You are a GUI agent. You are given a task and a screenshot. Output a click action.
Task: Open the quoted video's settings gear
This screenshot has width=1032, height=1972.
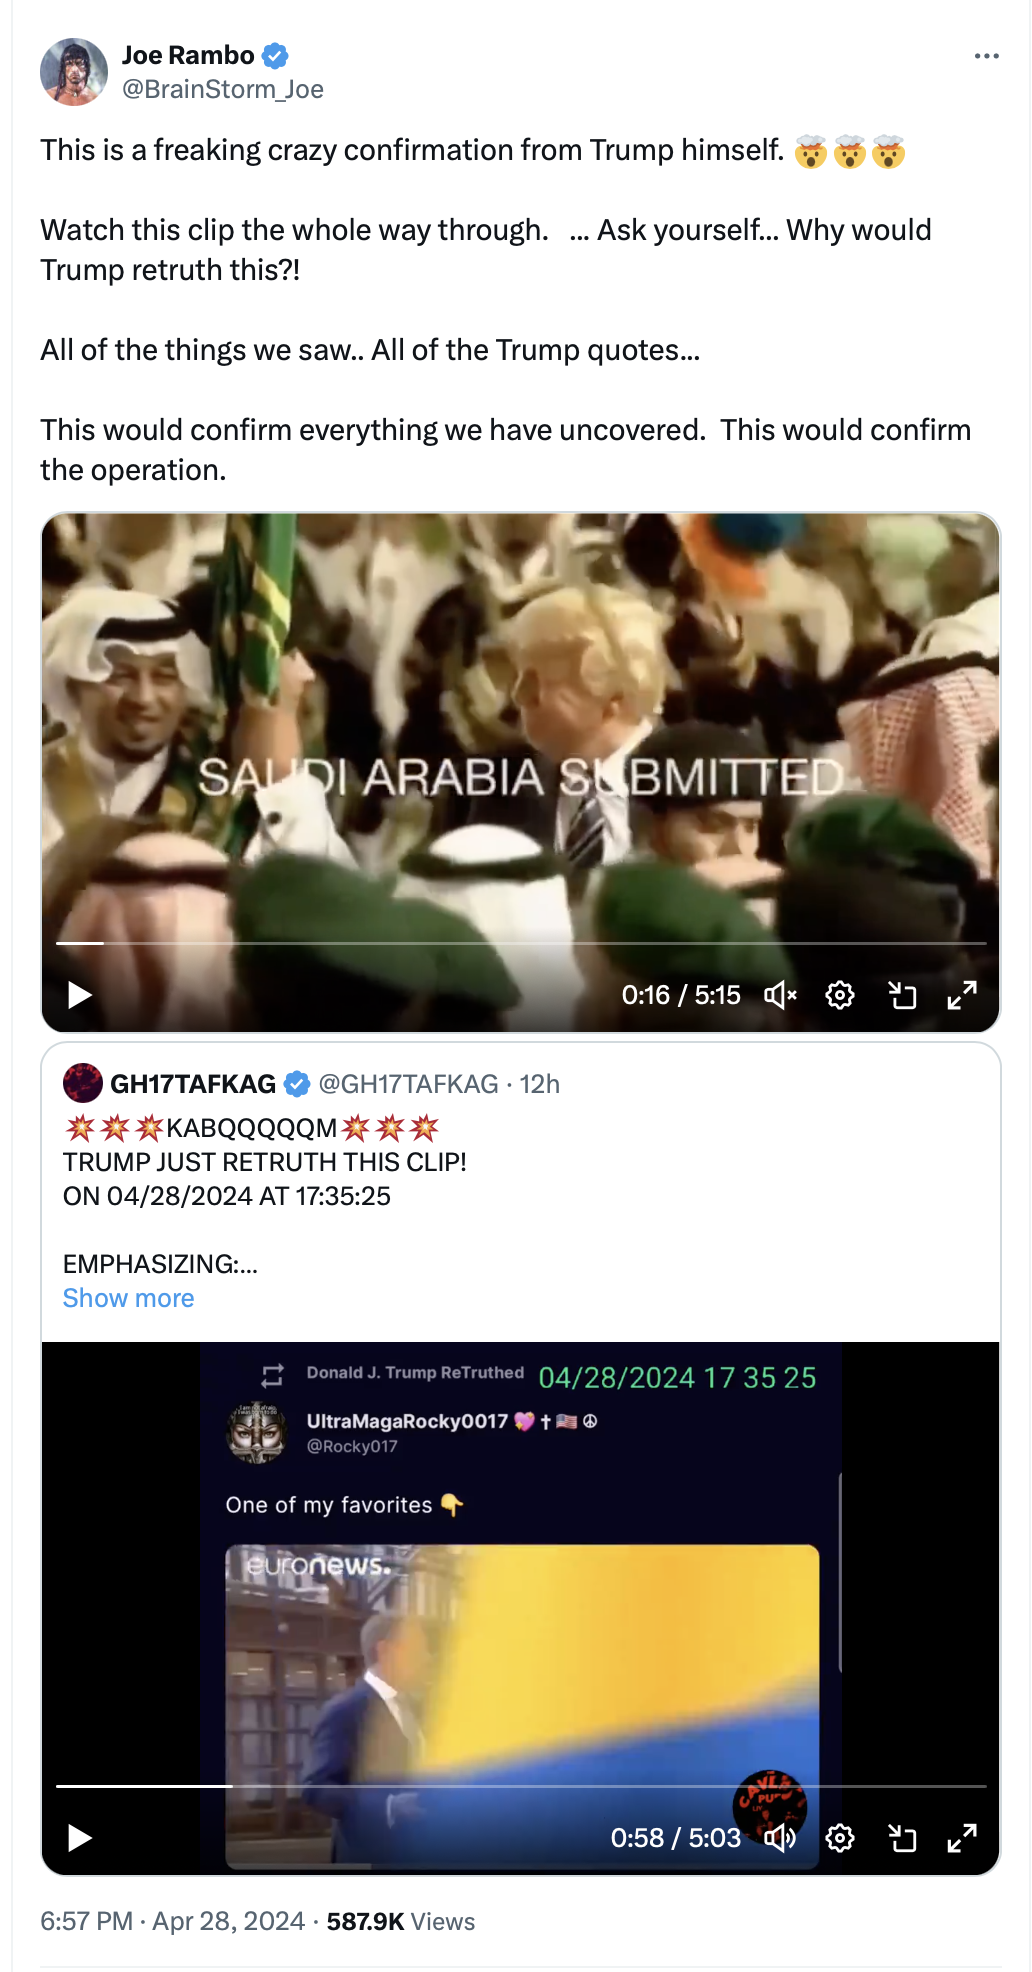(840, 1838)
